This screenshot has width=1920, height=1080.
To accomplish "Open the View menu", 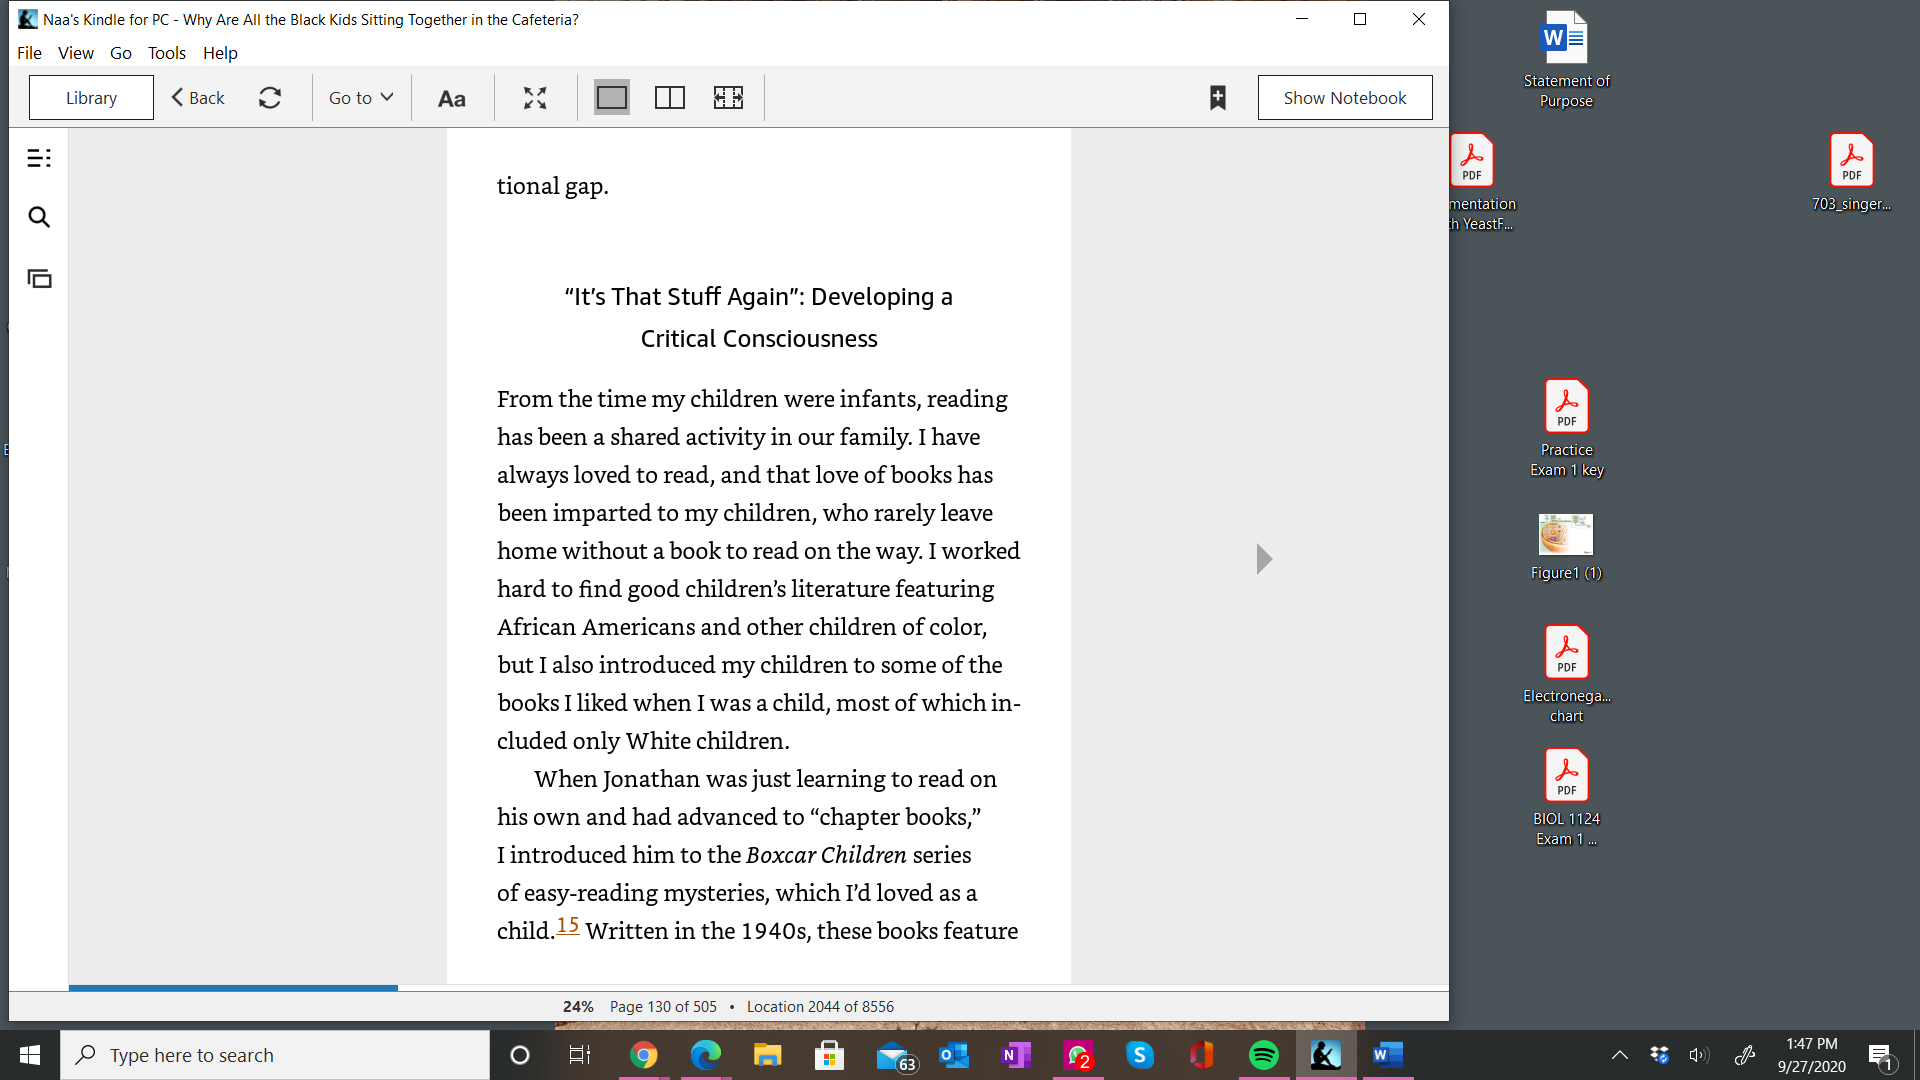I will (x=76, y=53).
